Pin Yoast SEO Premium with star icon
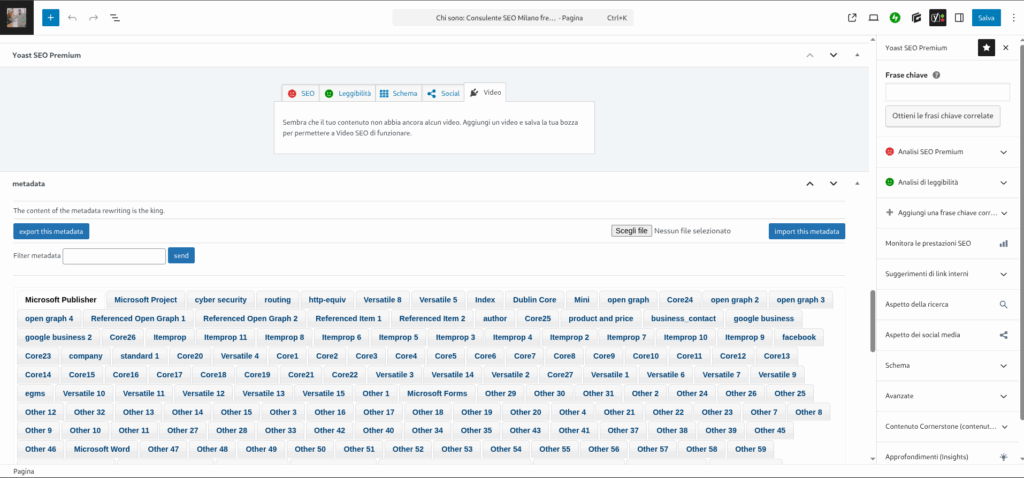The width and height of the screenshot is (1024, 478). [x=986, y=48]
